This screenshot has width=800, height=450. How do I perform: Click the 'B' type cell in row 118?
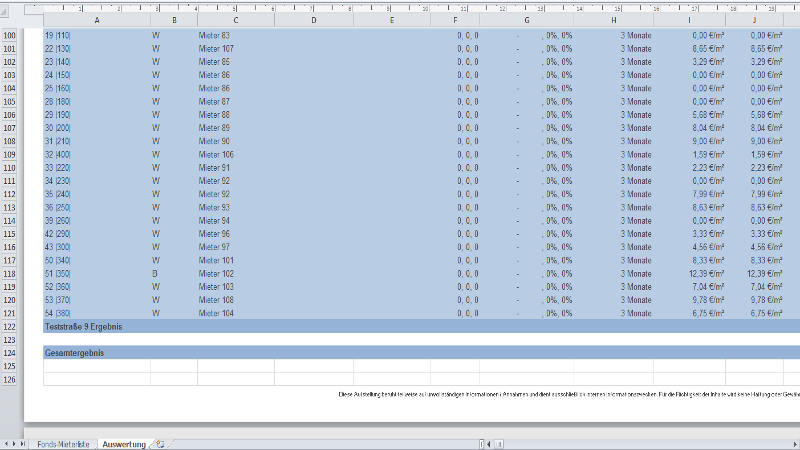pos(155,273)
